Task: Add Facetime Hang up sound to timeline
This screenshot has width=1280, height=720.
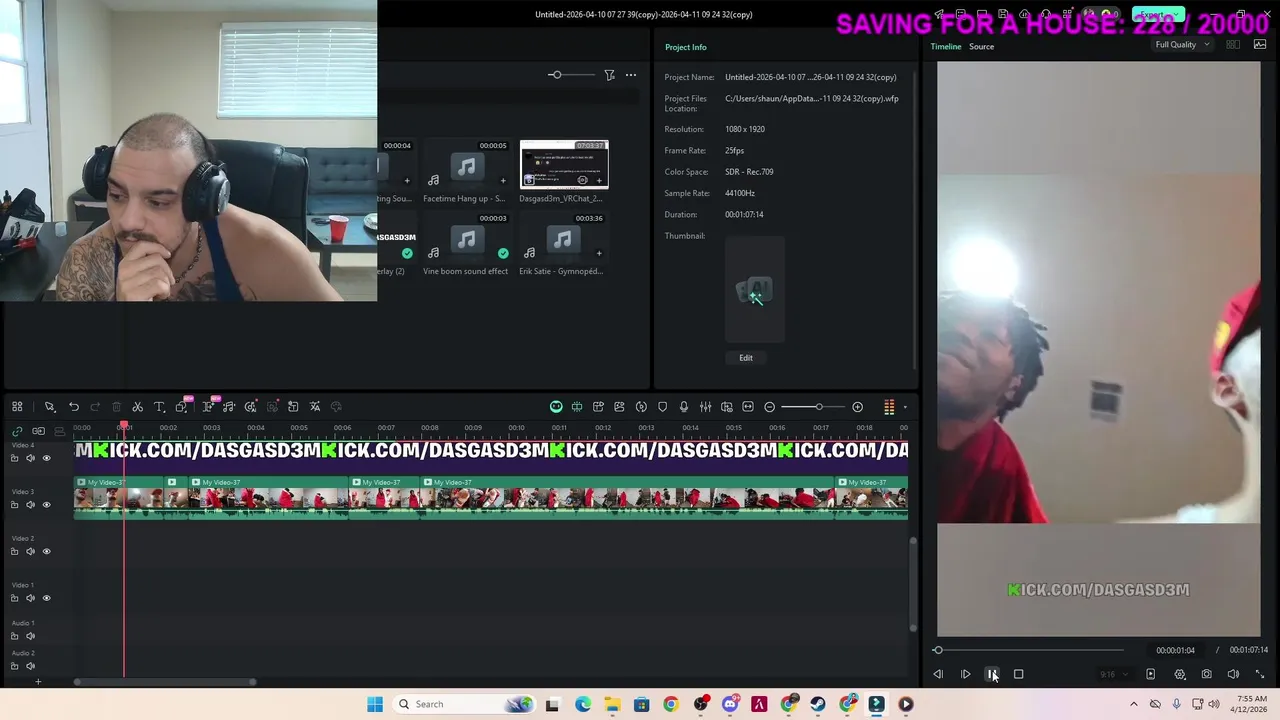Action: [503, 181]
